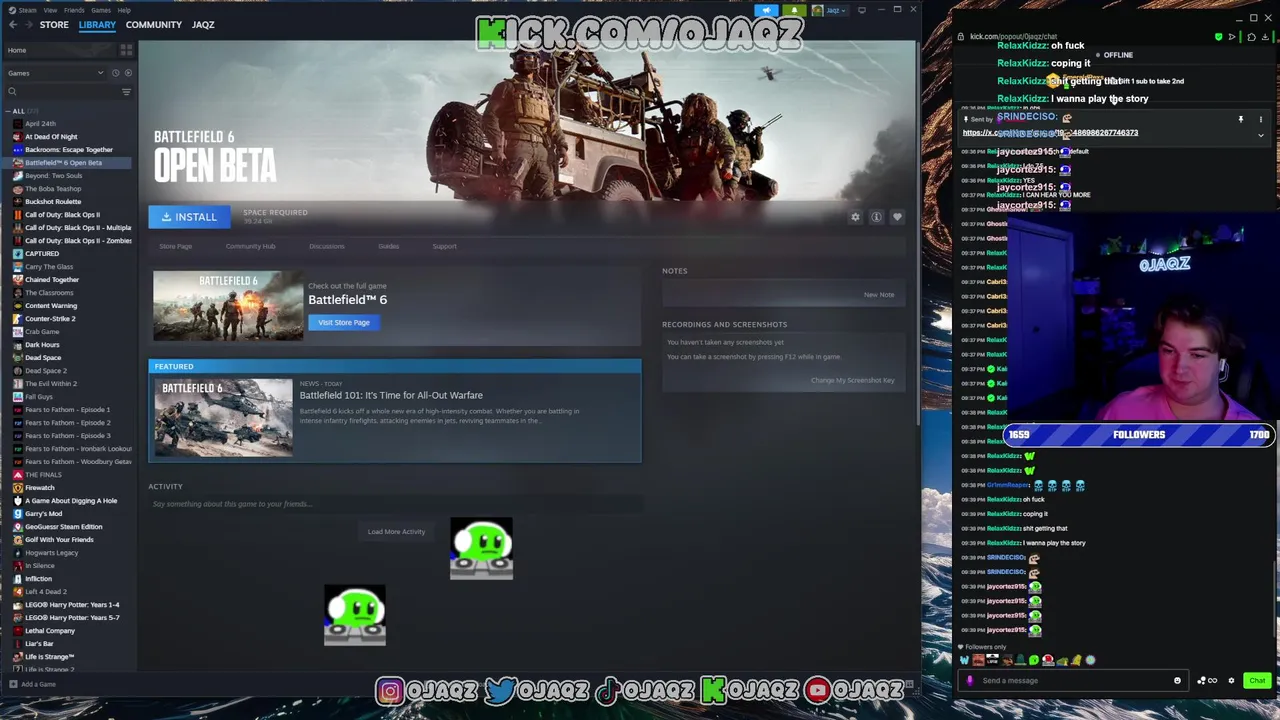Open Steam notifications bell icon
The width and height of the screenshot is (1280, 720).
click(794, 10)
